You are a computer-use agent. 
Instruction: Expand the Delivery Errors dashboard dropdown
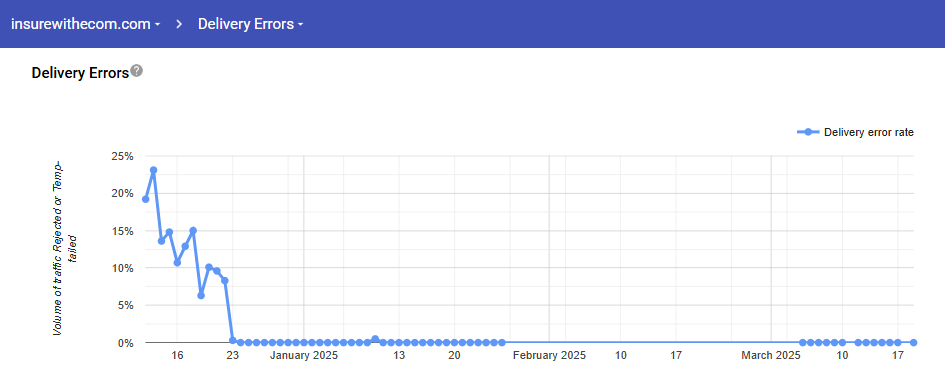[x=251, y=24]
